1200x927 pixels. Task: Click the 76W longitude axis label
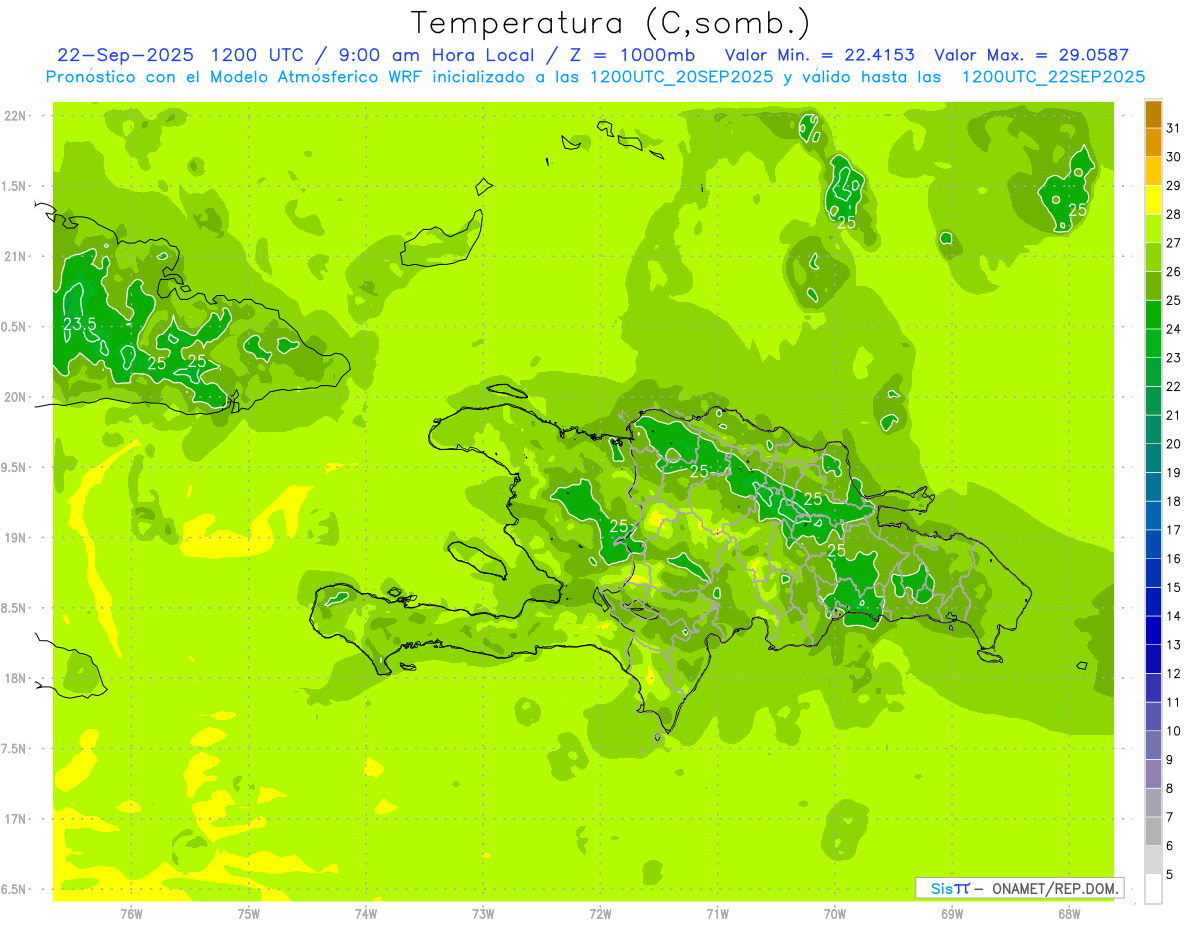[130, 913]
